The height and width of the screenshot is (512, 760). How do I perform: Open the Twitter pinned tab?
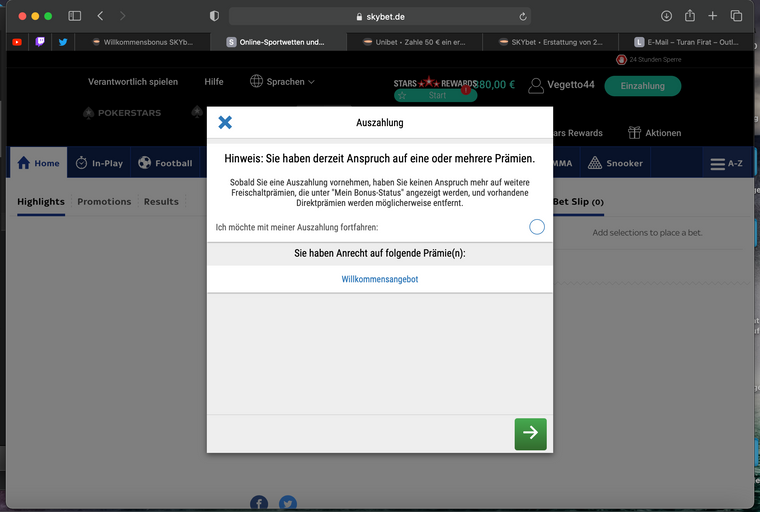pos(63,42)
